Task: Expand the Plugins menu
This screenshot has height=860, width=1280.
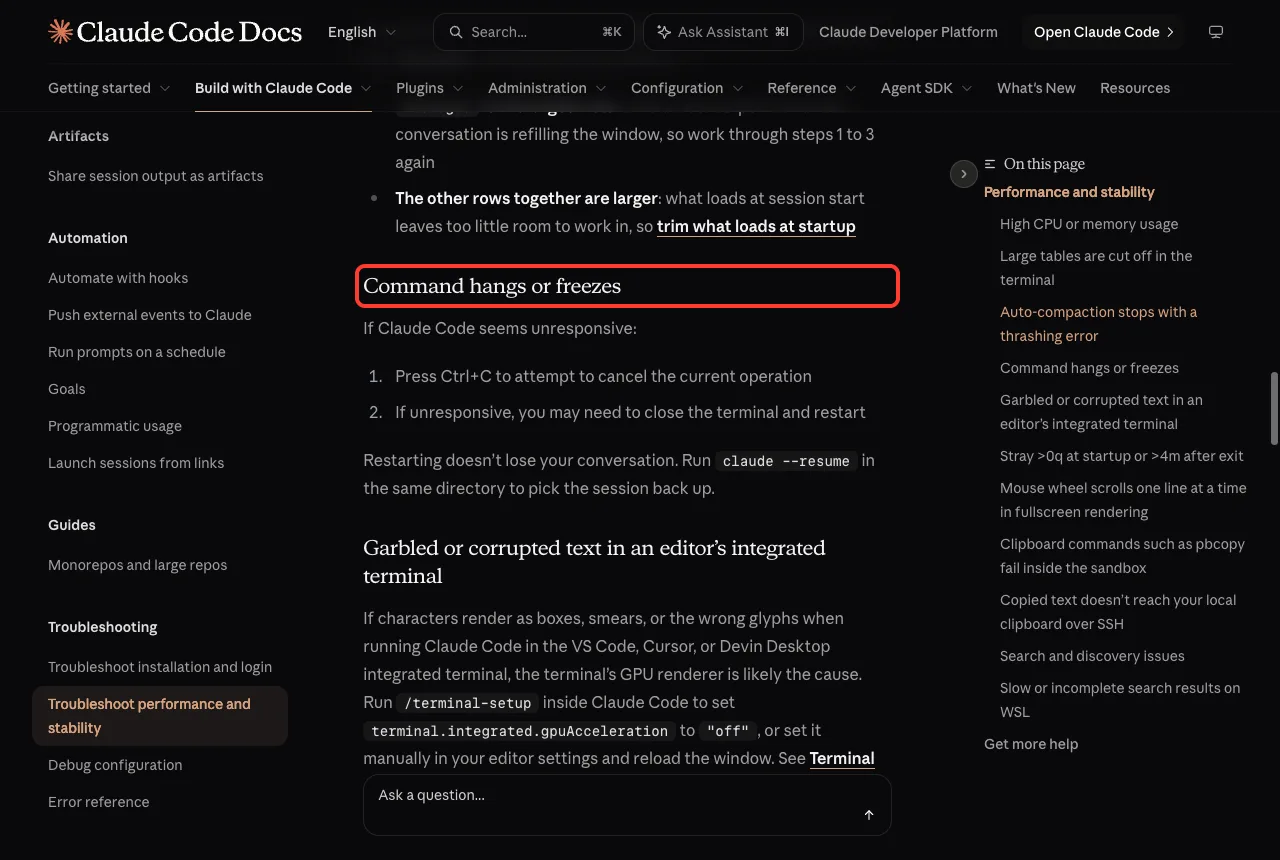Action: 430,88
